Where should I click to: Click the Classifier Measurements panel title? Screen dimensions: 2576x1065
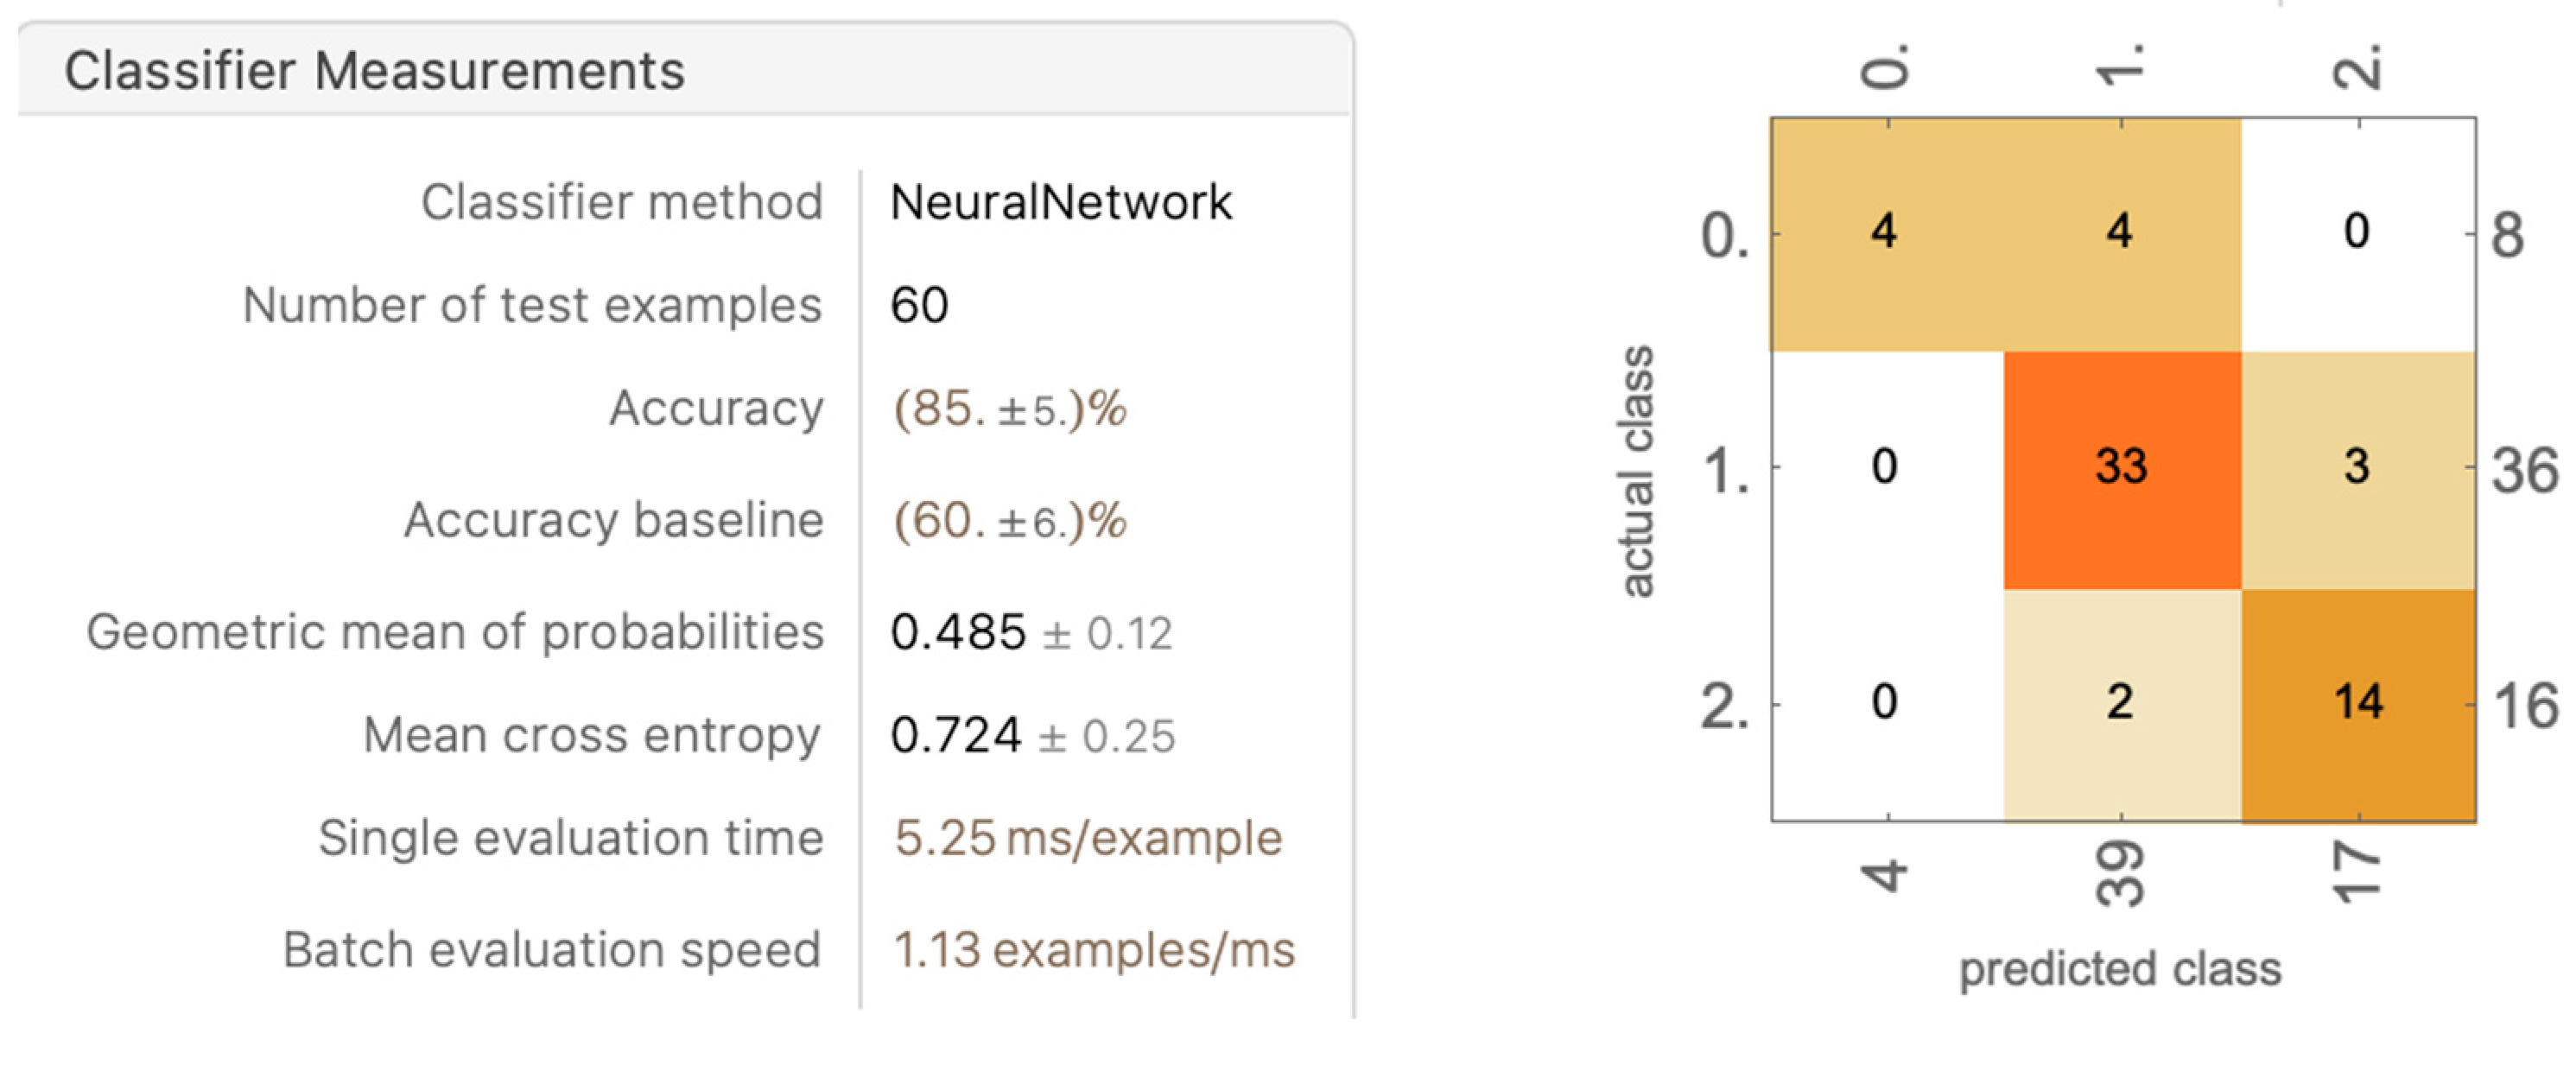(x=375, y=72)
